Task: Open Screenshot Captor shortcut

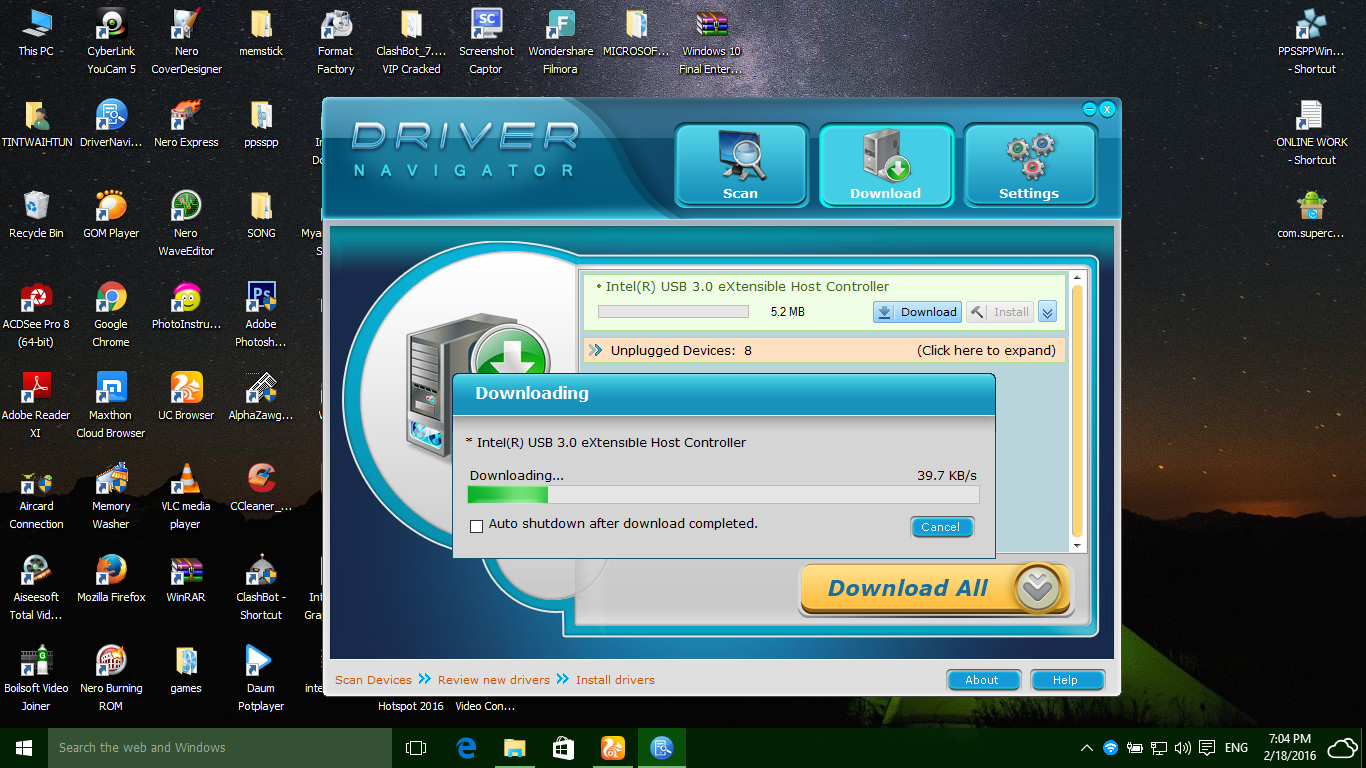Action: pyautogui.click(x=486, y=41)
